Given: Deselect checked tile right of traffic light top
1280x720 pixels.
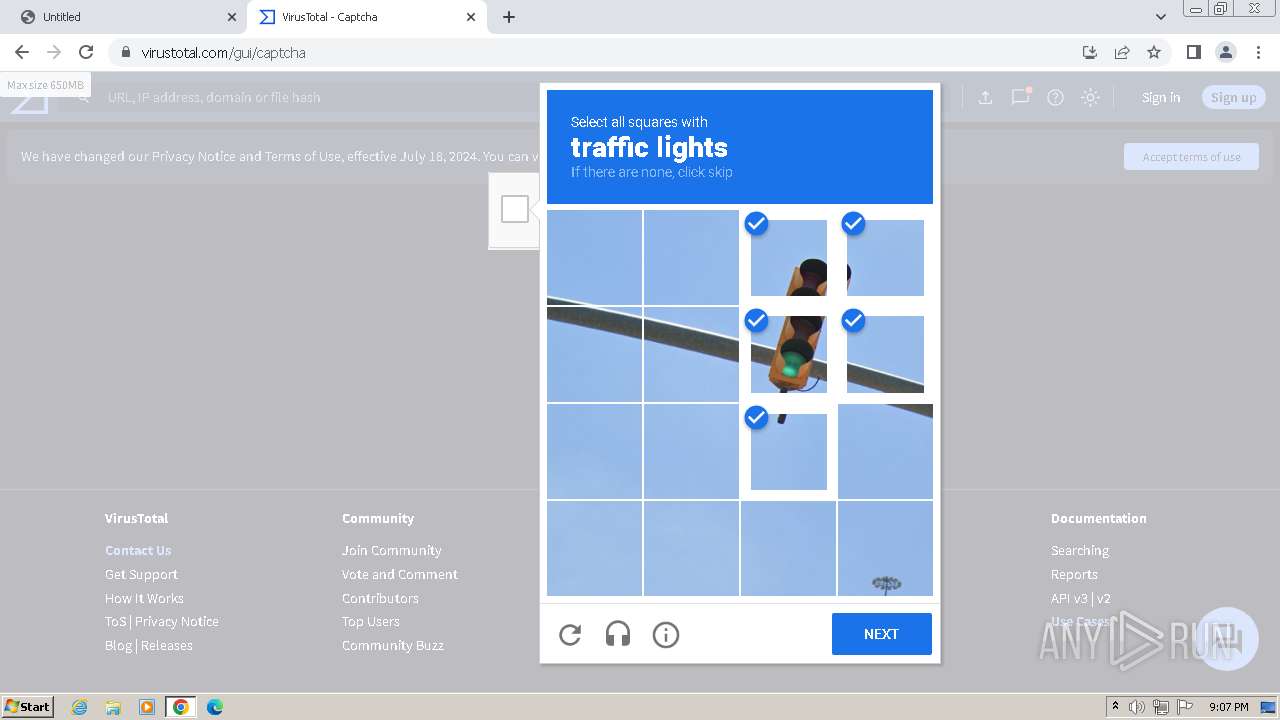Looking at the screenshot, I should 885,258.
